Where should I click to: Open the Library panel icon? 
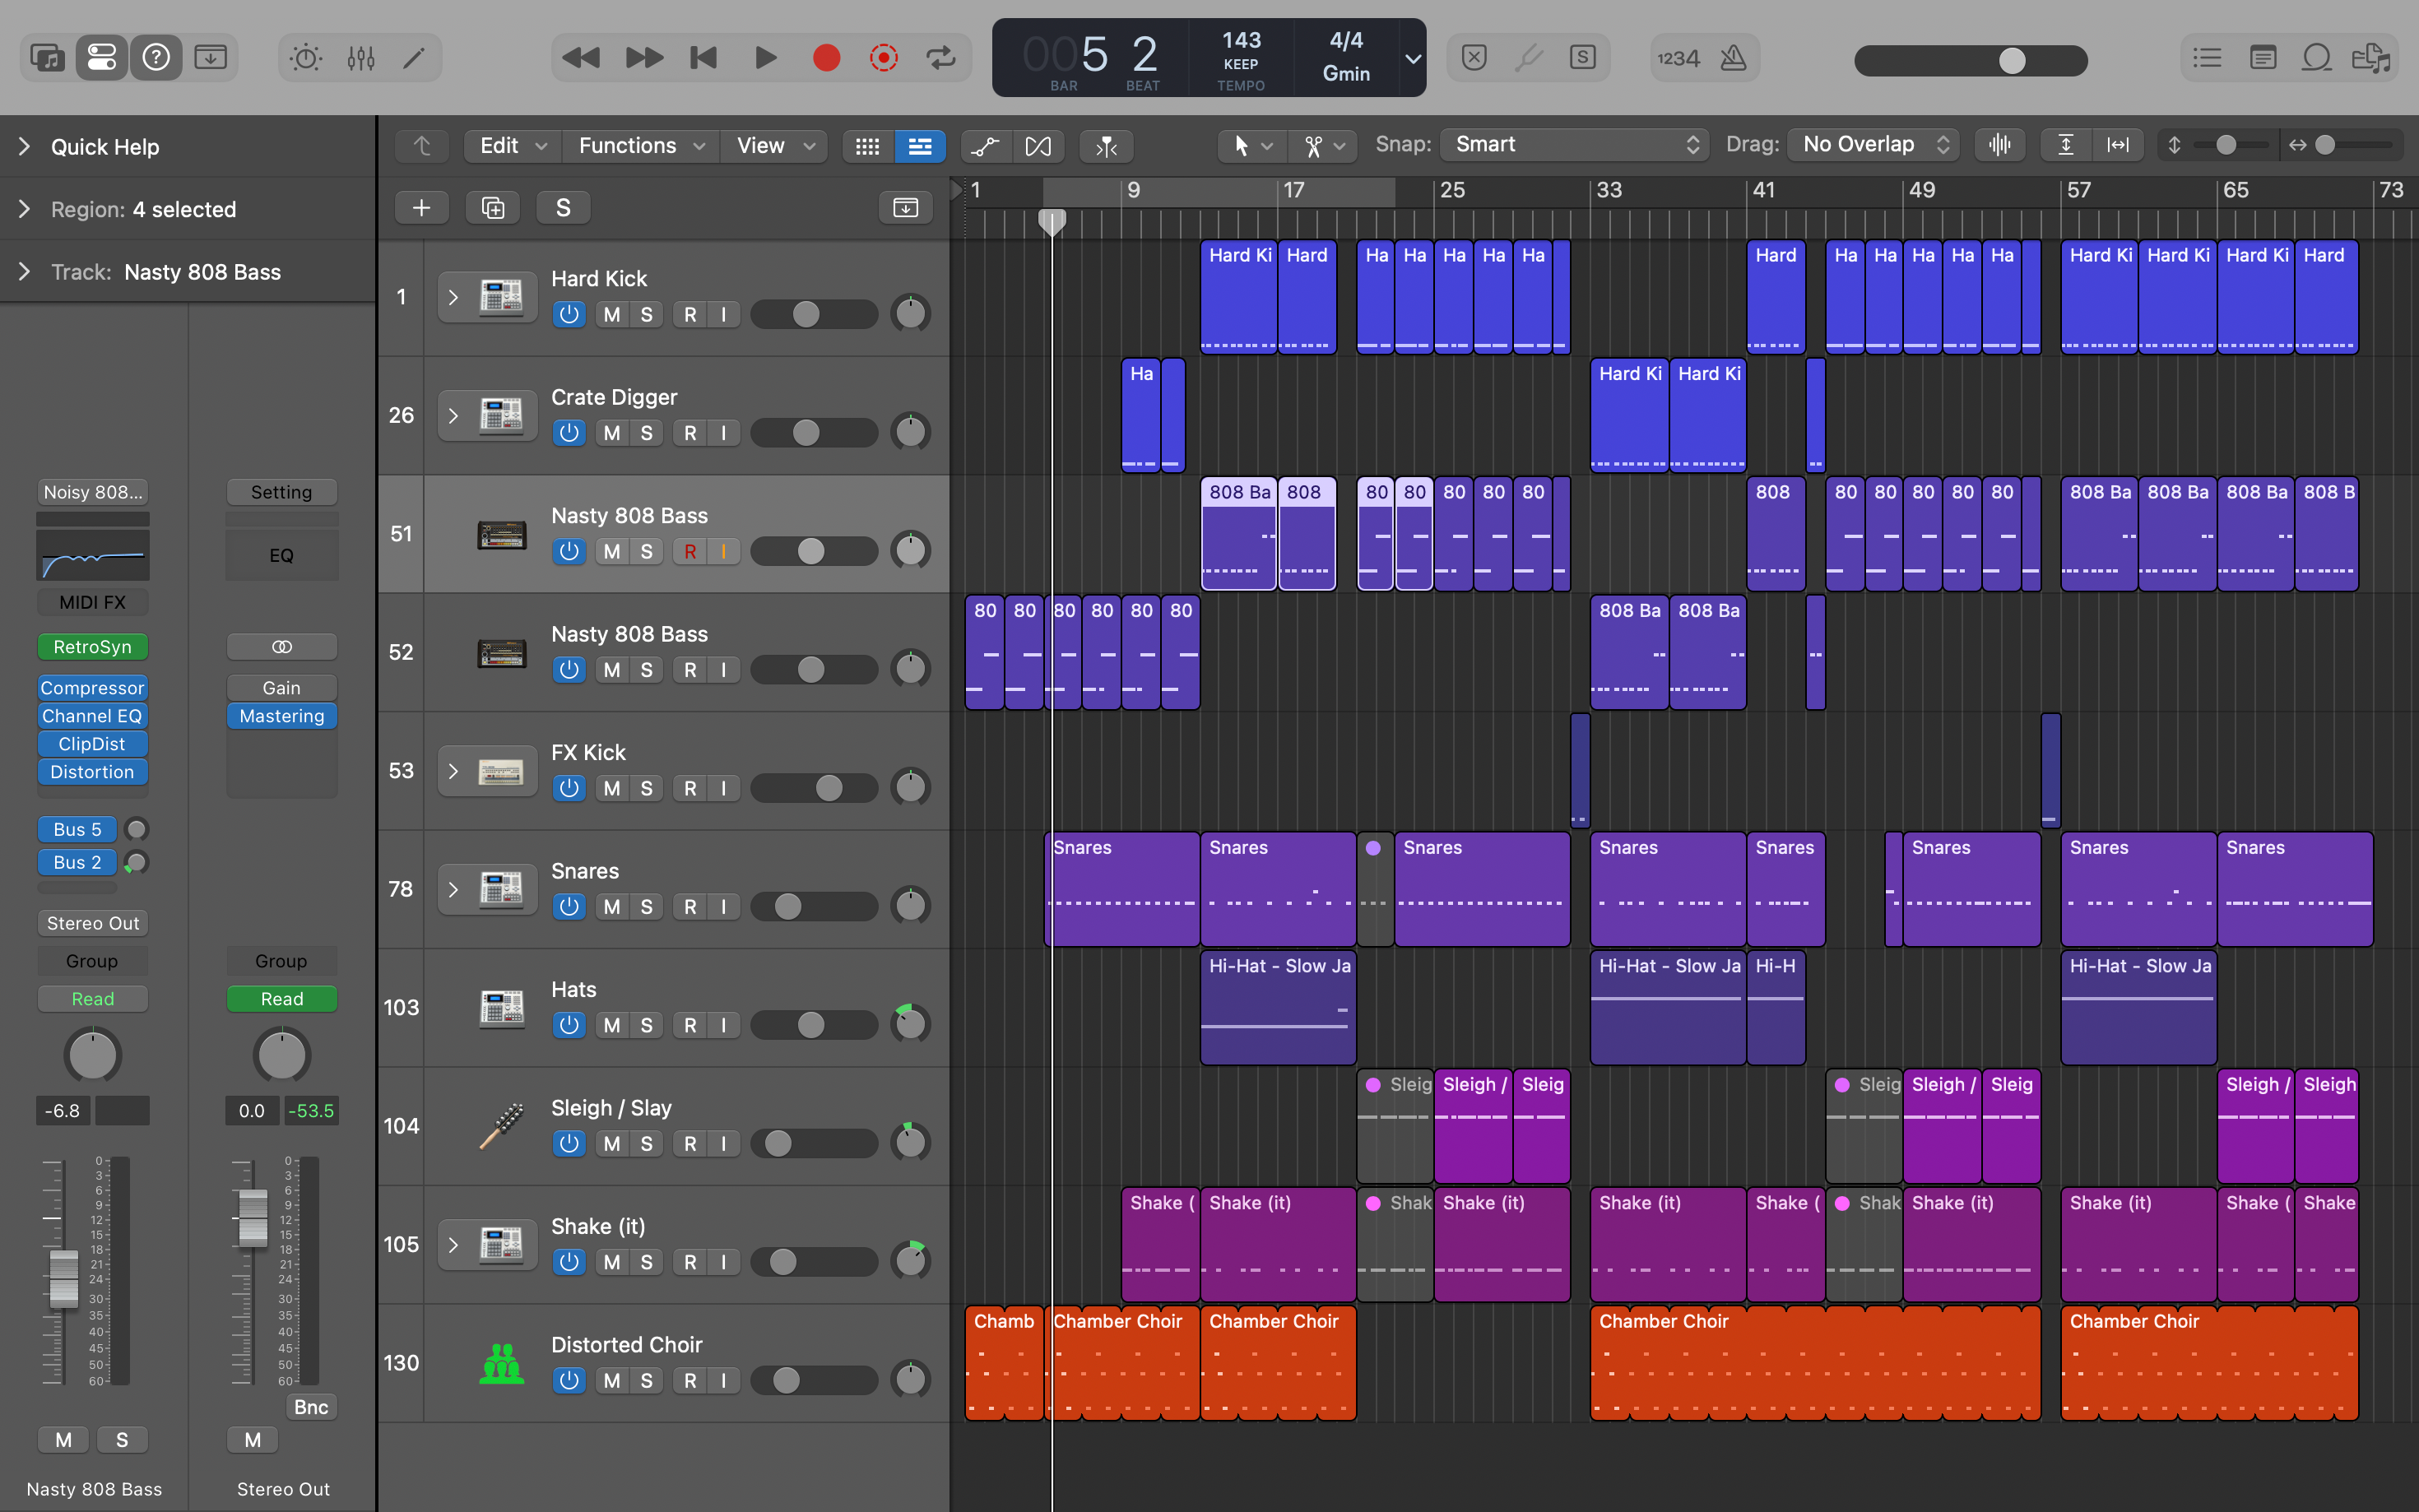click(x=47, y=58)
